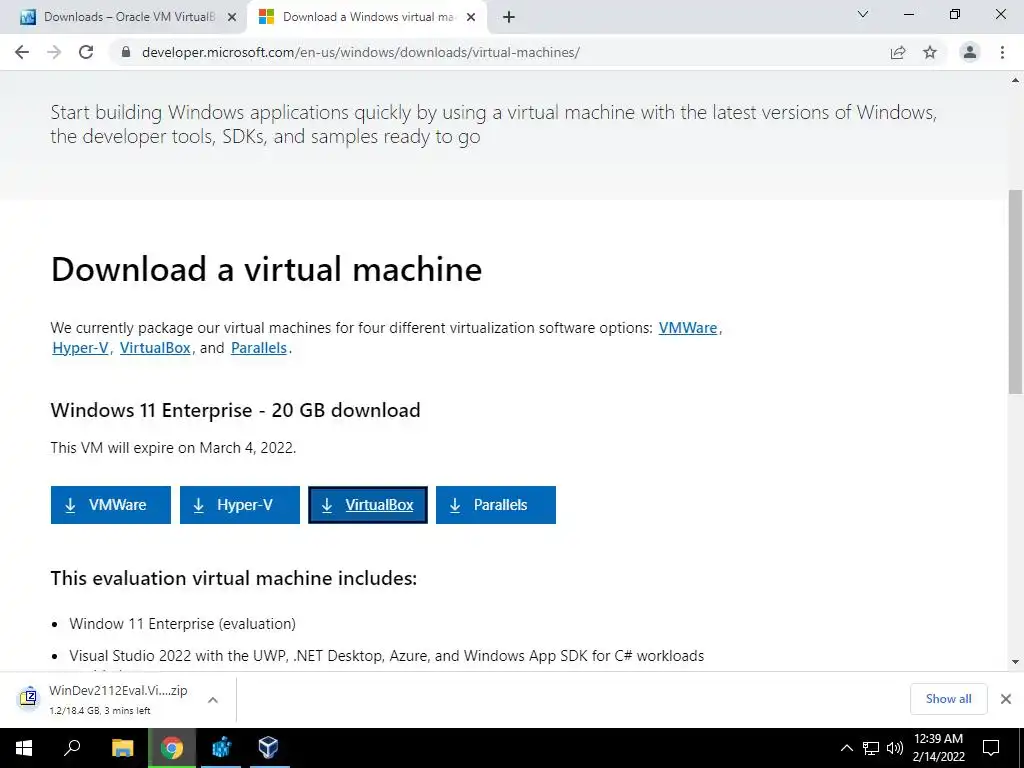Download the Hyper-V virtual machine button
Image resolution: width=1024 pixels, height=768 pixels.
coord(240,505)
